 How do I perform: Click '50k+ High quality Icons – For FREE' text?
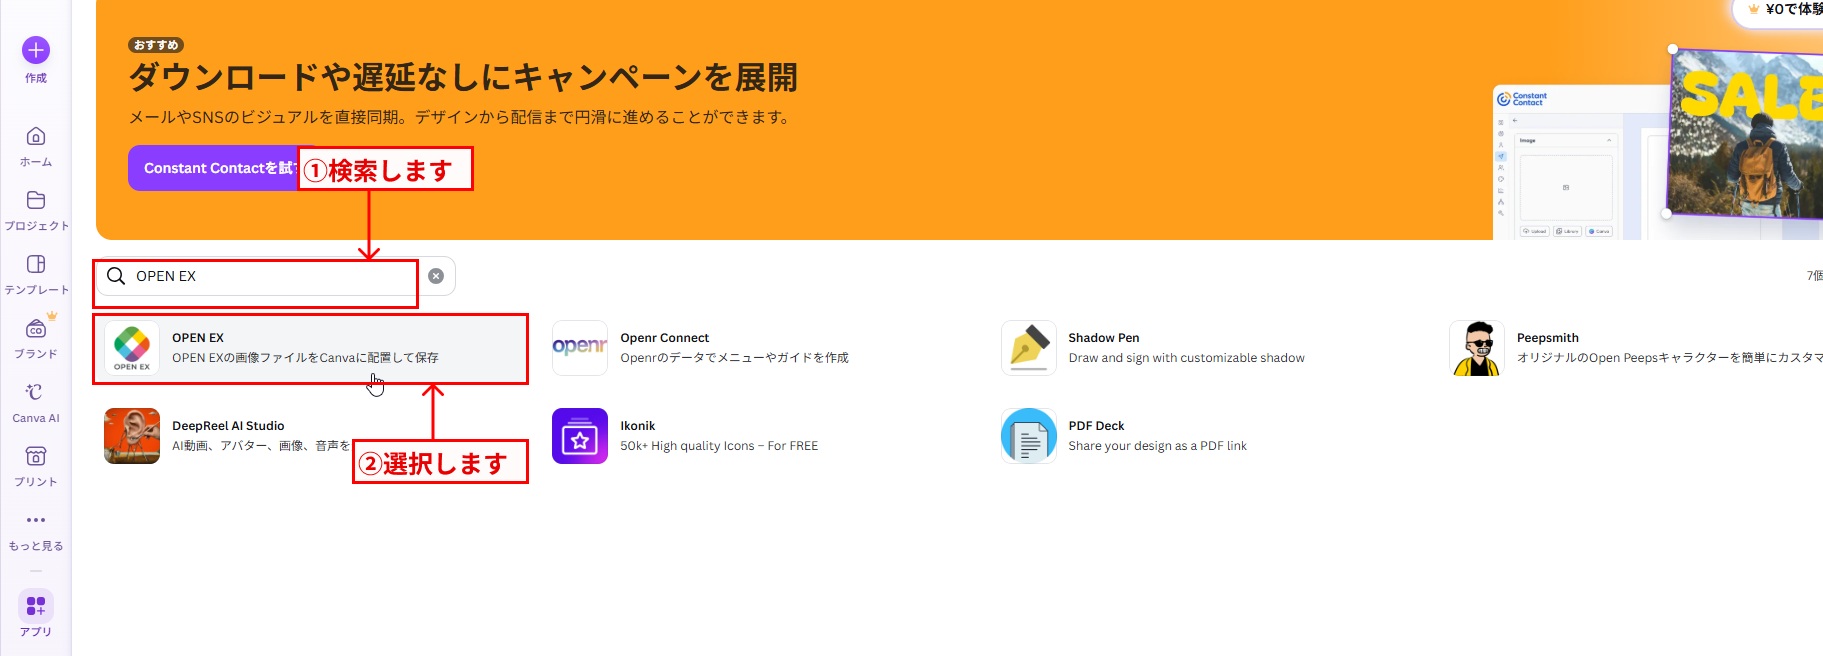719,446
